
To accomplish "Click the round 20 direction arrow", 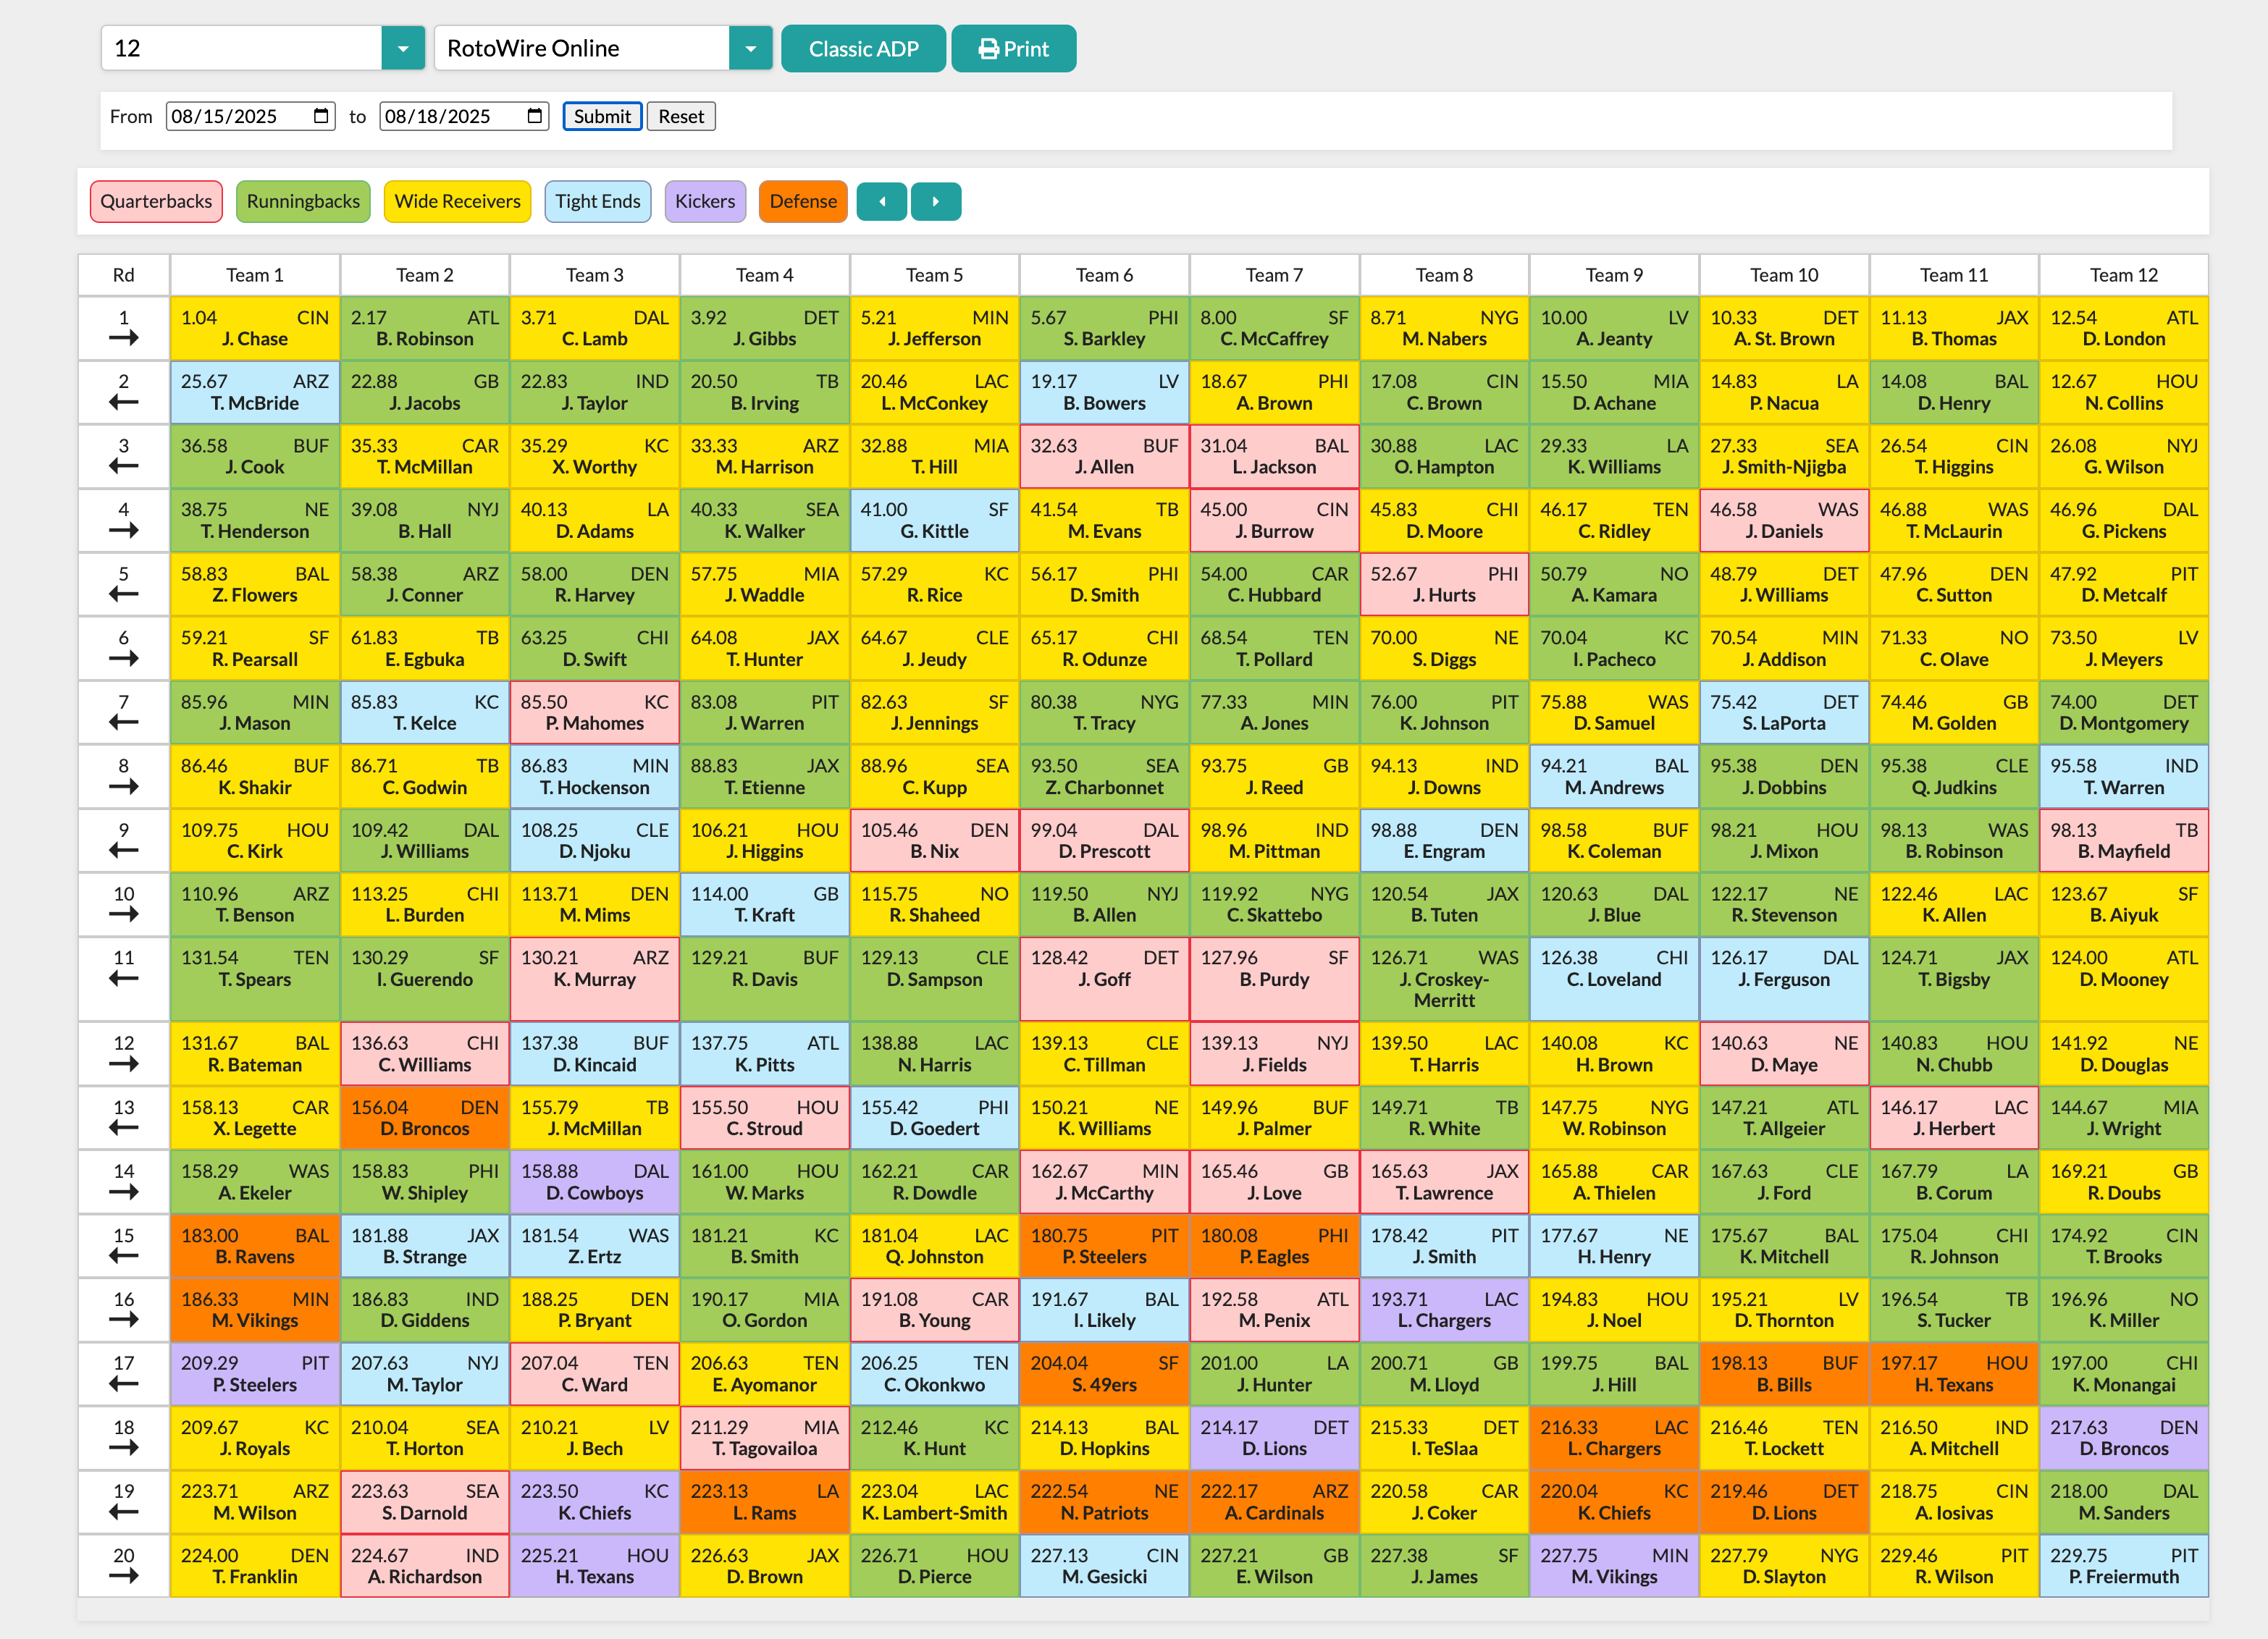I will coord(123,1577).
